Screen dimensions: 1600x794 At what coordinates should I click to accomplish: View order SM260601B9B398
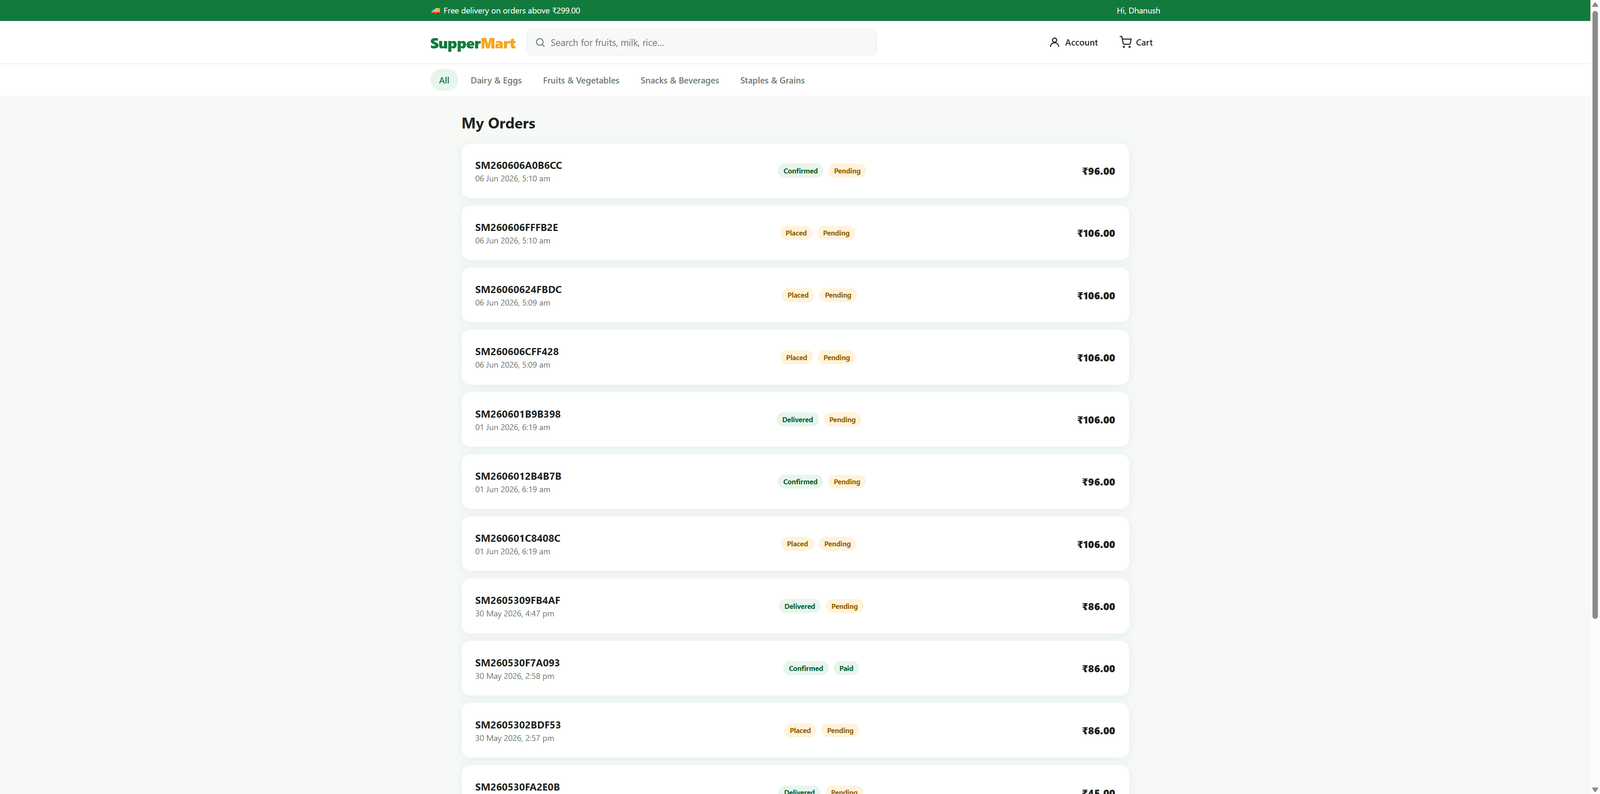[x=795, y=419]
